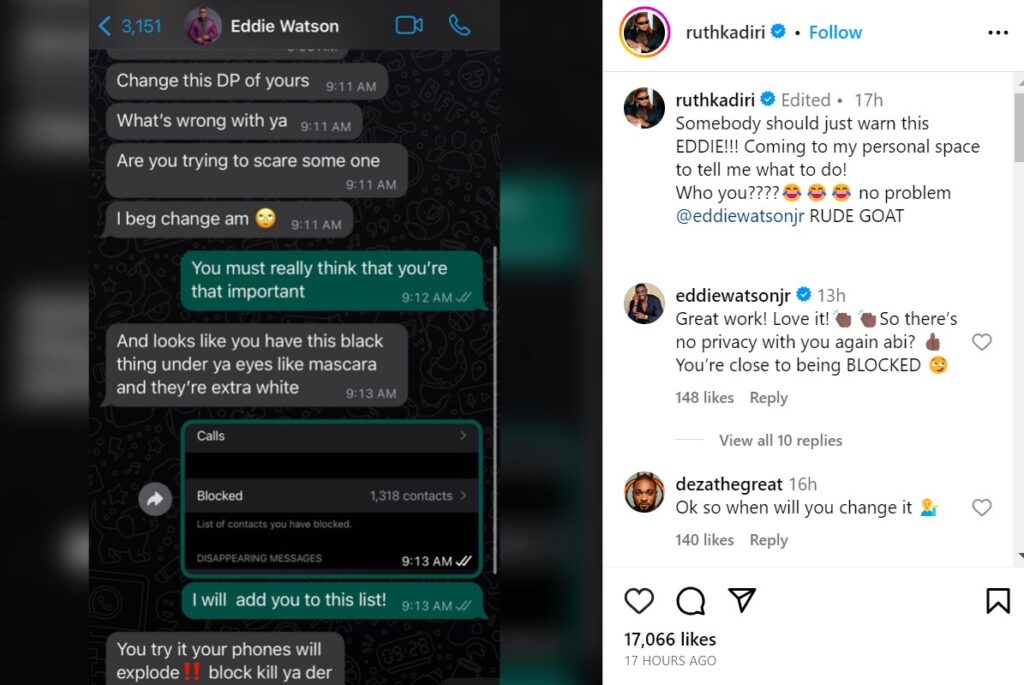Expand the Calls row chevron
Viewport: 1024px width, 685px height.
[x=463, y=436]
